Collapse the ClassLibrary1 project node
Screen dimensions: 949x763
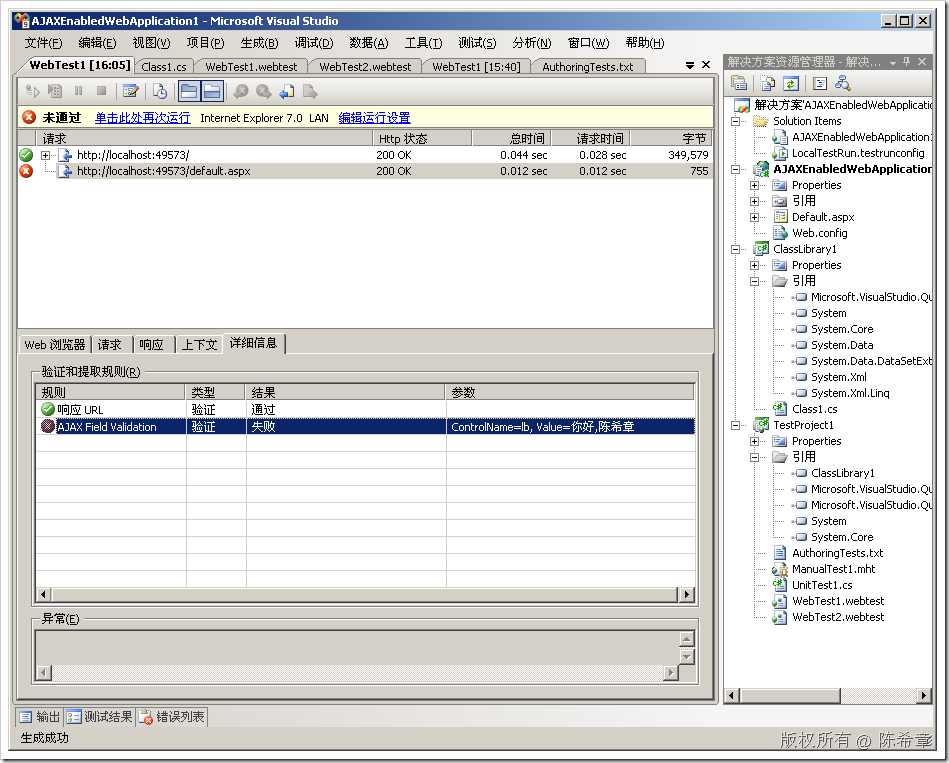point(735,249)
